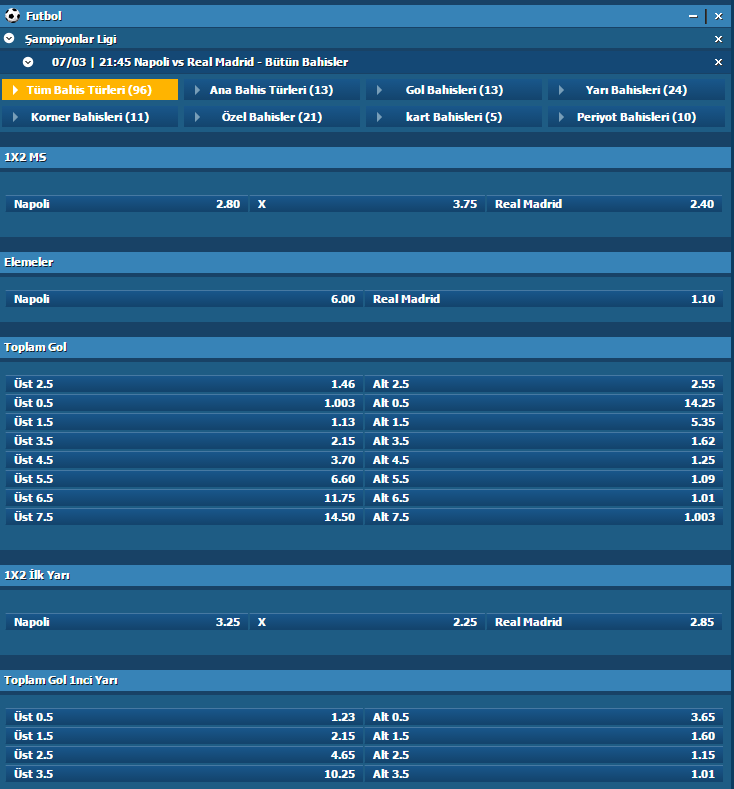The height and width of the screenshot is (789, 734).
Task: Close the Futbol panel
Action: click(x=718, y=16)
